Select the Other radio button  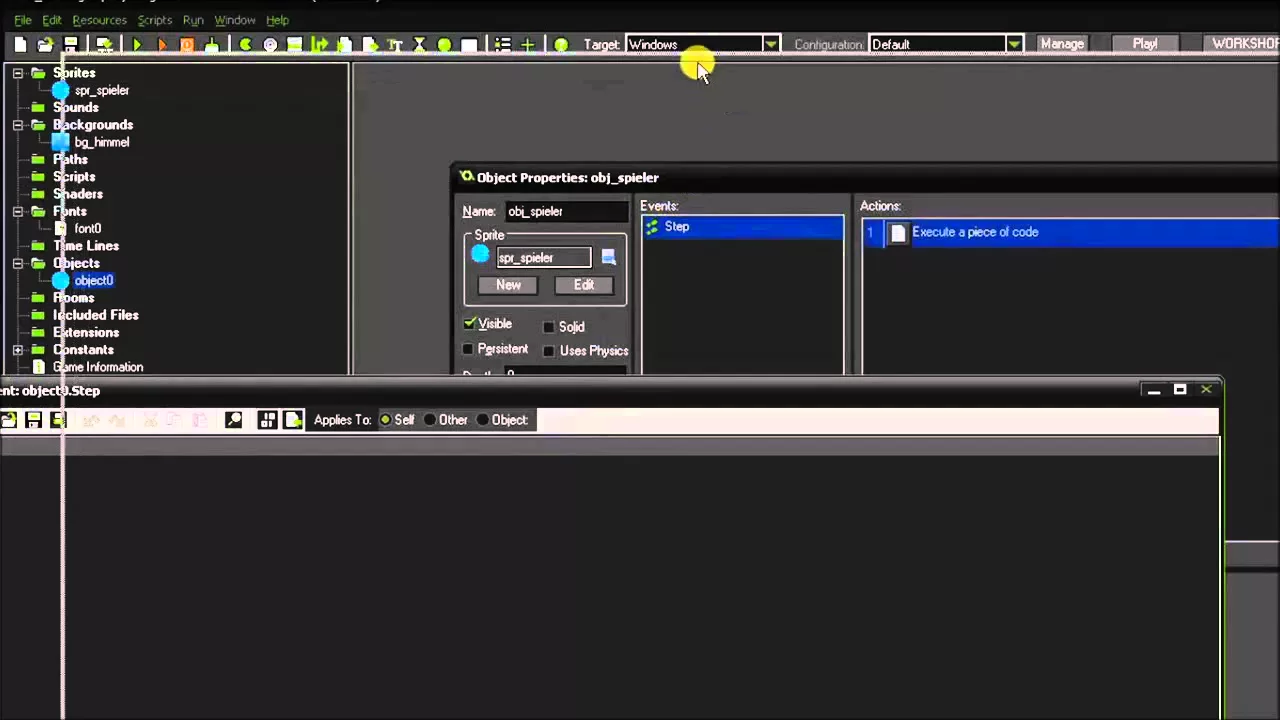pos(431,420)
